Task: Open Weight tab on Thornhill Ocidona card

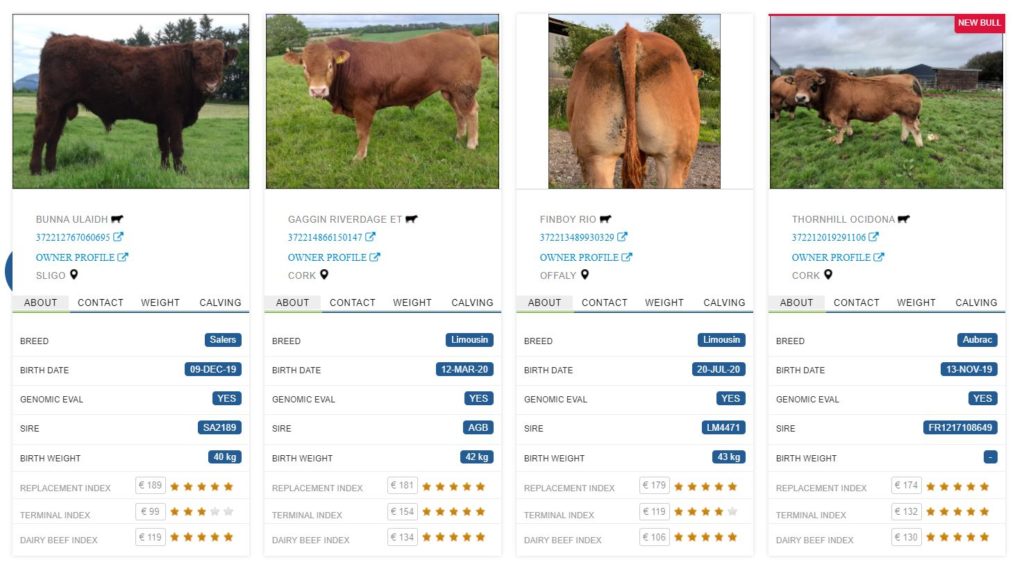Action: (x=916, y=303)
